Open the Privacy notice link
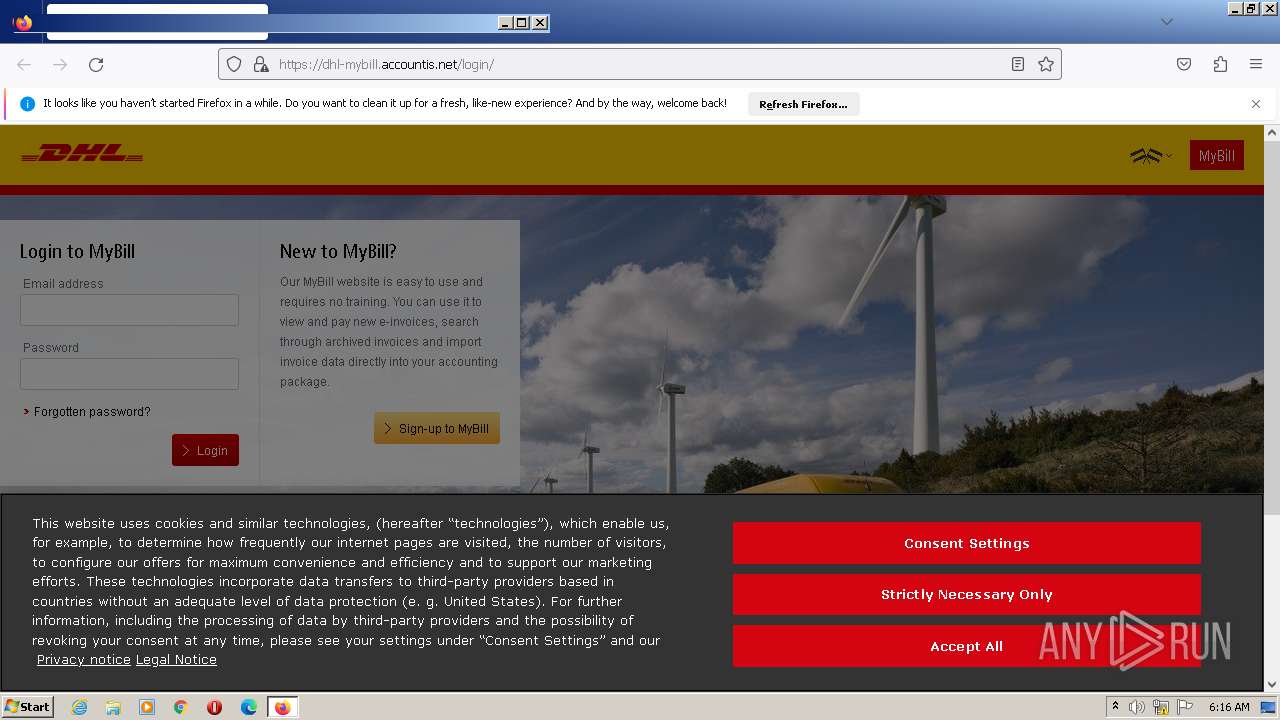The height and width of the screenshot is (720, 1280). pyautogui.click(x=84, y=660)
